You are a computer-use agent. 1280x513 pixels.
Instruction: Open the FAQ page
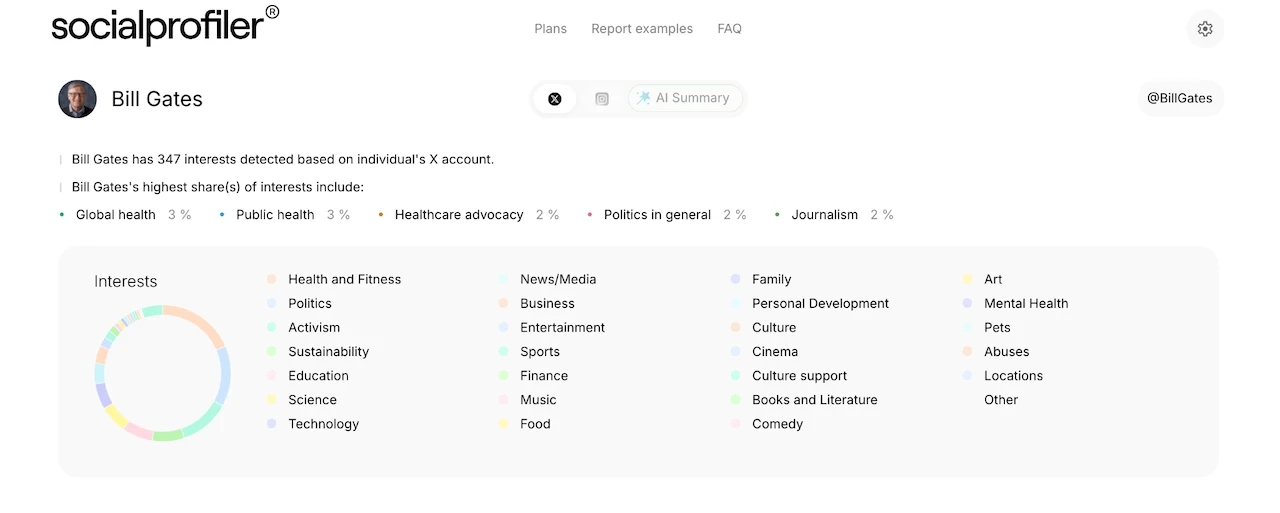[x=730, y=29]
